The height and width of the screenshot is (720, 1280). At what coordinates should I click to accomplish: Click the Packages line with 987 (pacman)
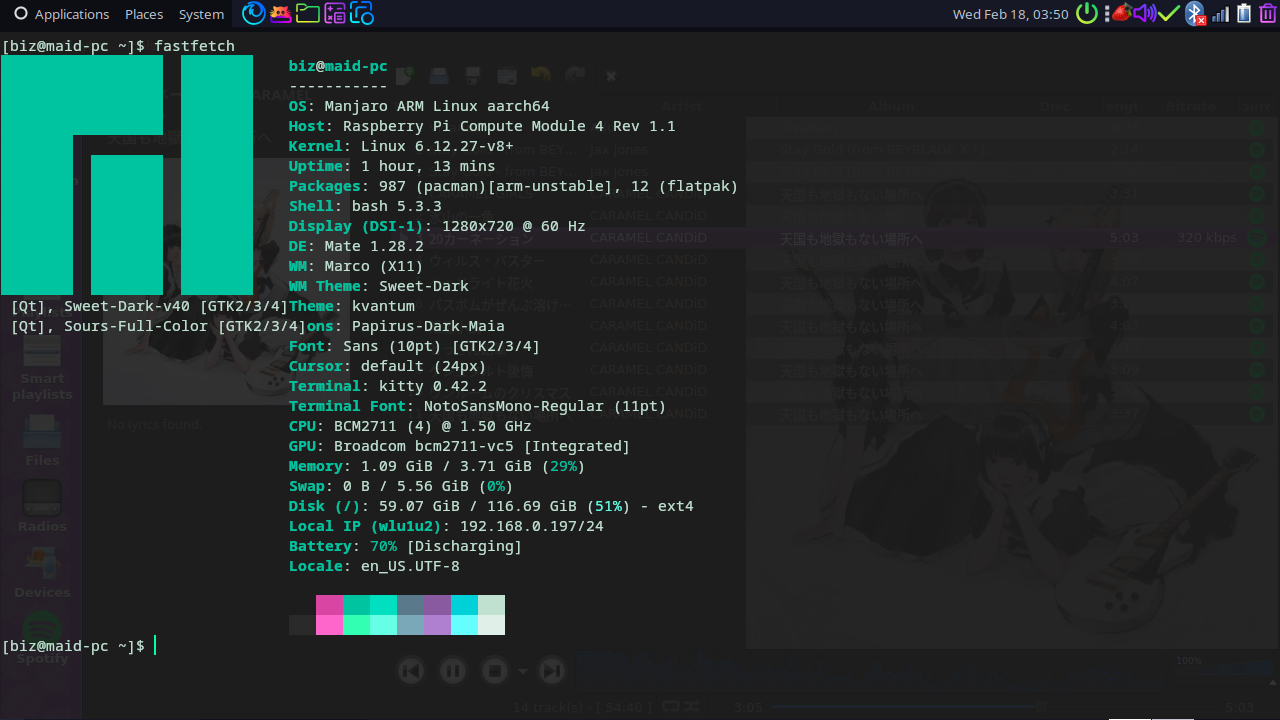[513, 186]
